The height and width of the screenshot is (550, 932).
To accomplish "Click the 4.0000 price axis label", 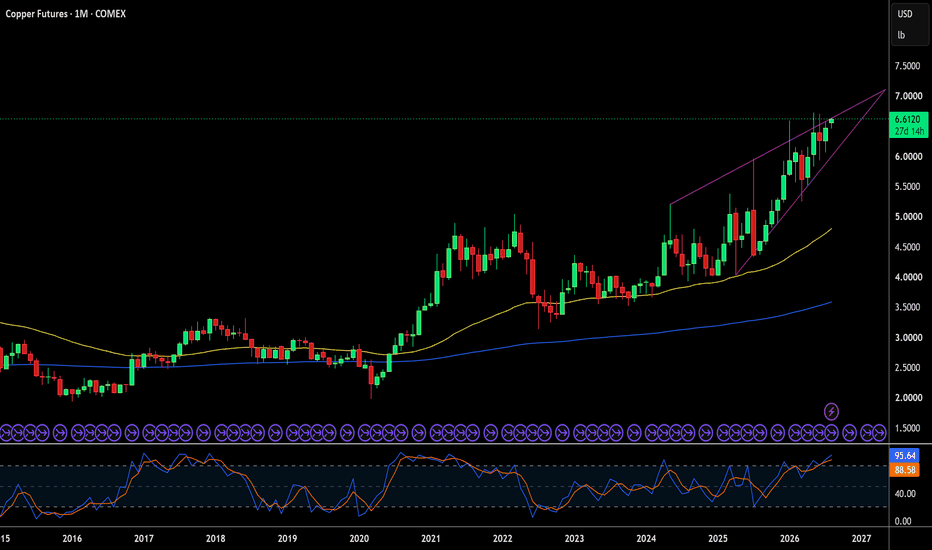I will click(908, 277).
